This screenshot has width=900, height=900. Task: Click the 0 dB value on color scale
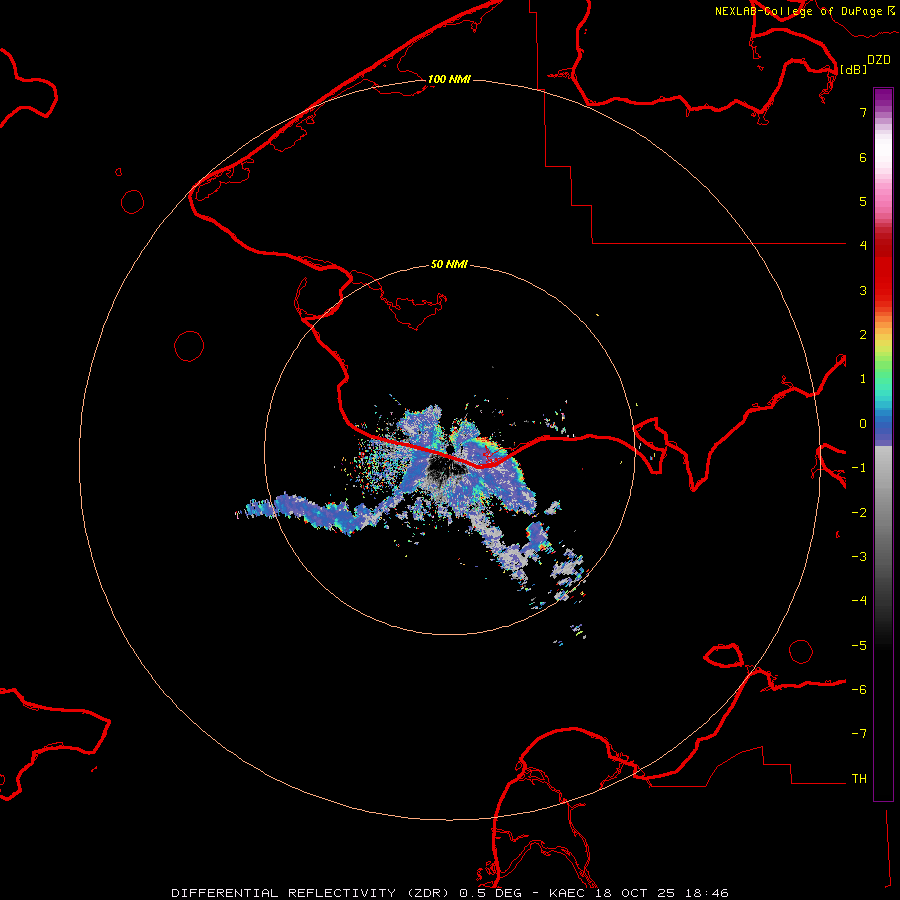[863, 424]
